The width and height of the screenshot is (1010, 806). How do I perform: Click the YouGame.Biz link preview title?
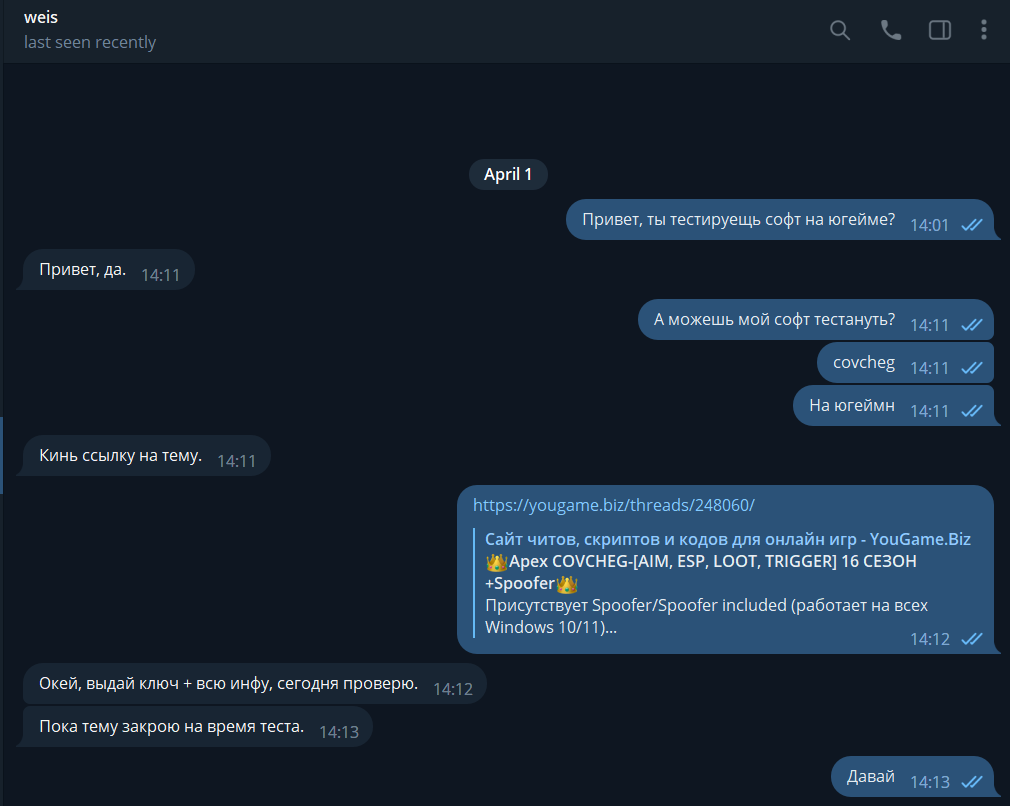click(x=727, y=539)
